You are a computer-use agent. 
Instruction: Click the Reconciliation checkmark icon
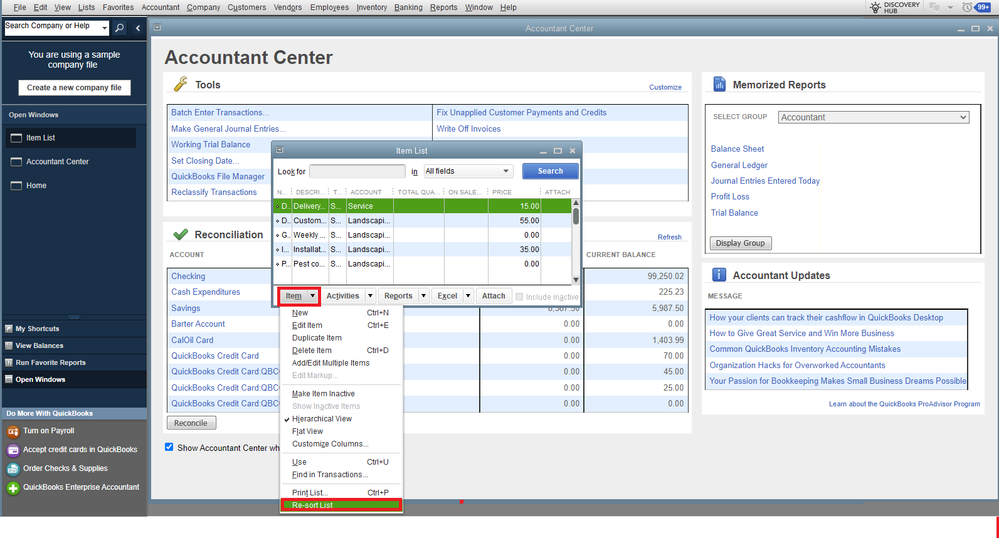coord(181,235)
